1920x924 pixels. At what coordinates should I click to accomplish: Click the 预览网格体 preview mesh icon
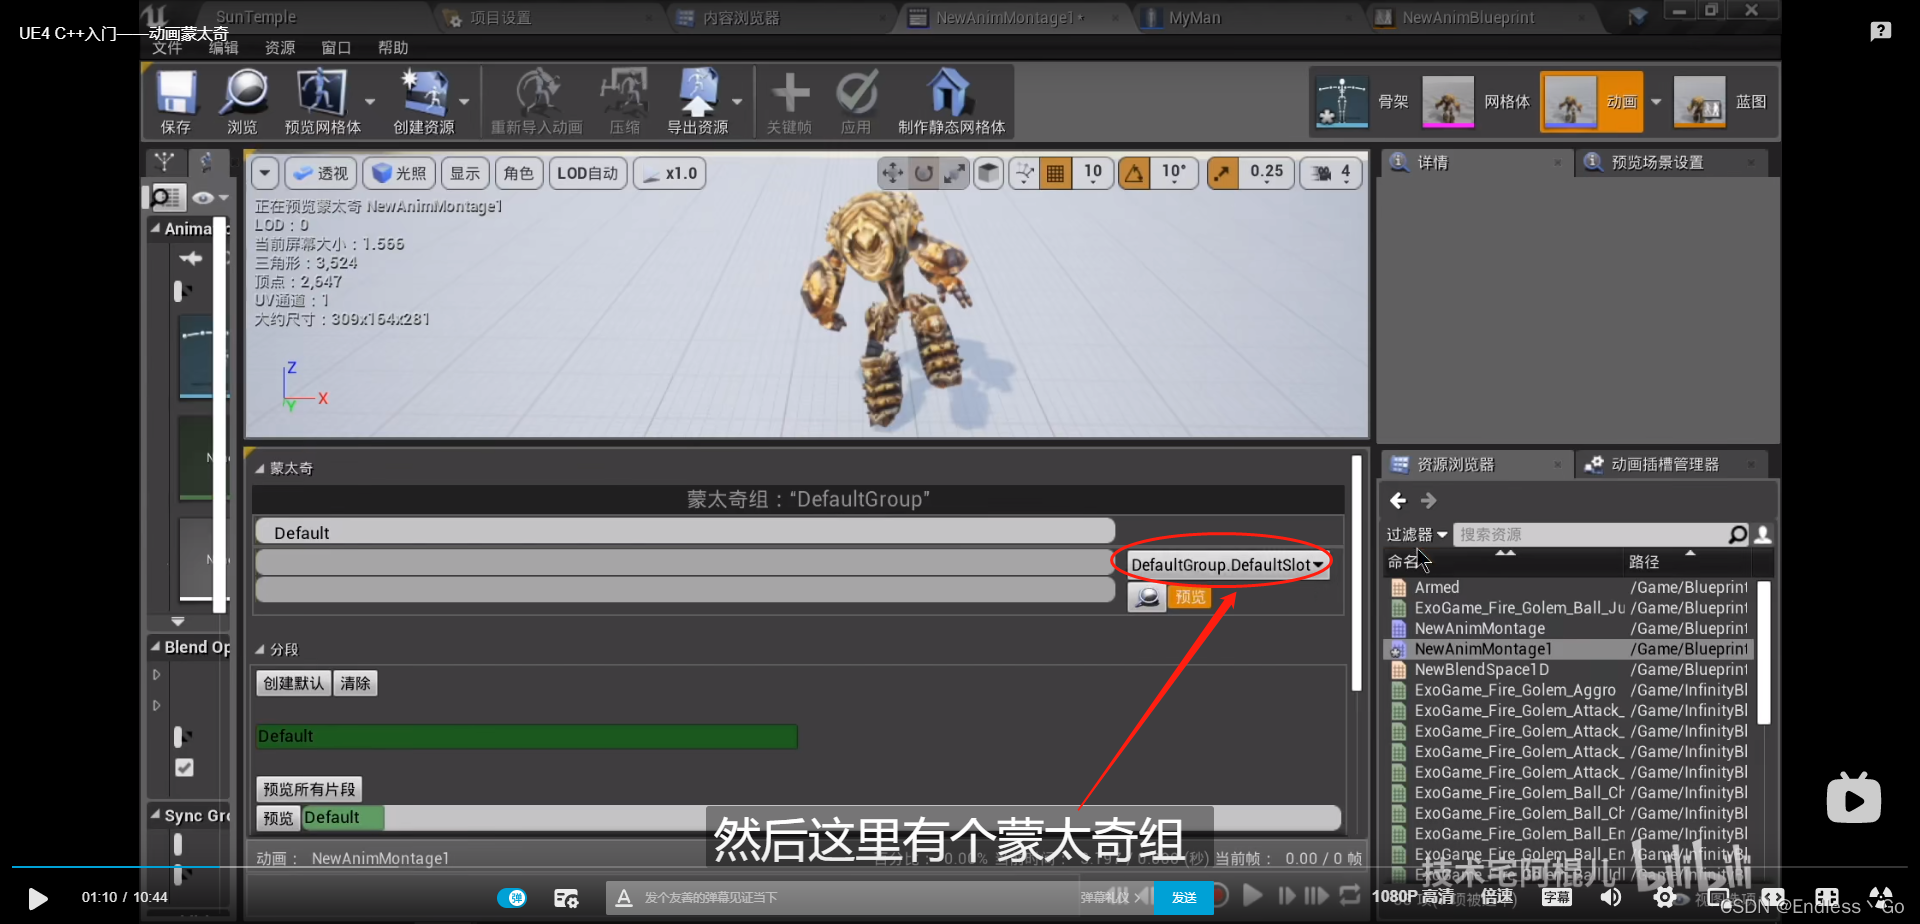click(322, 101)
